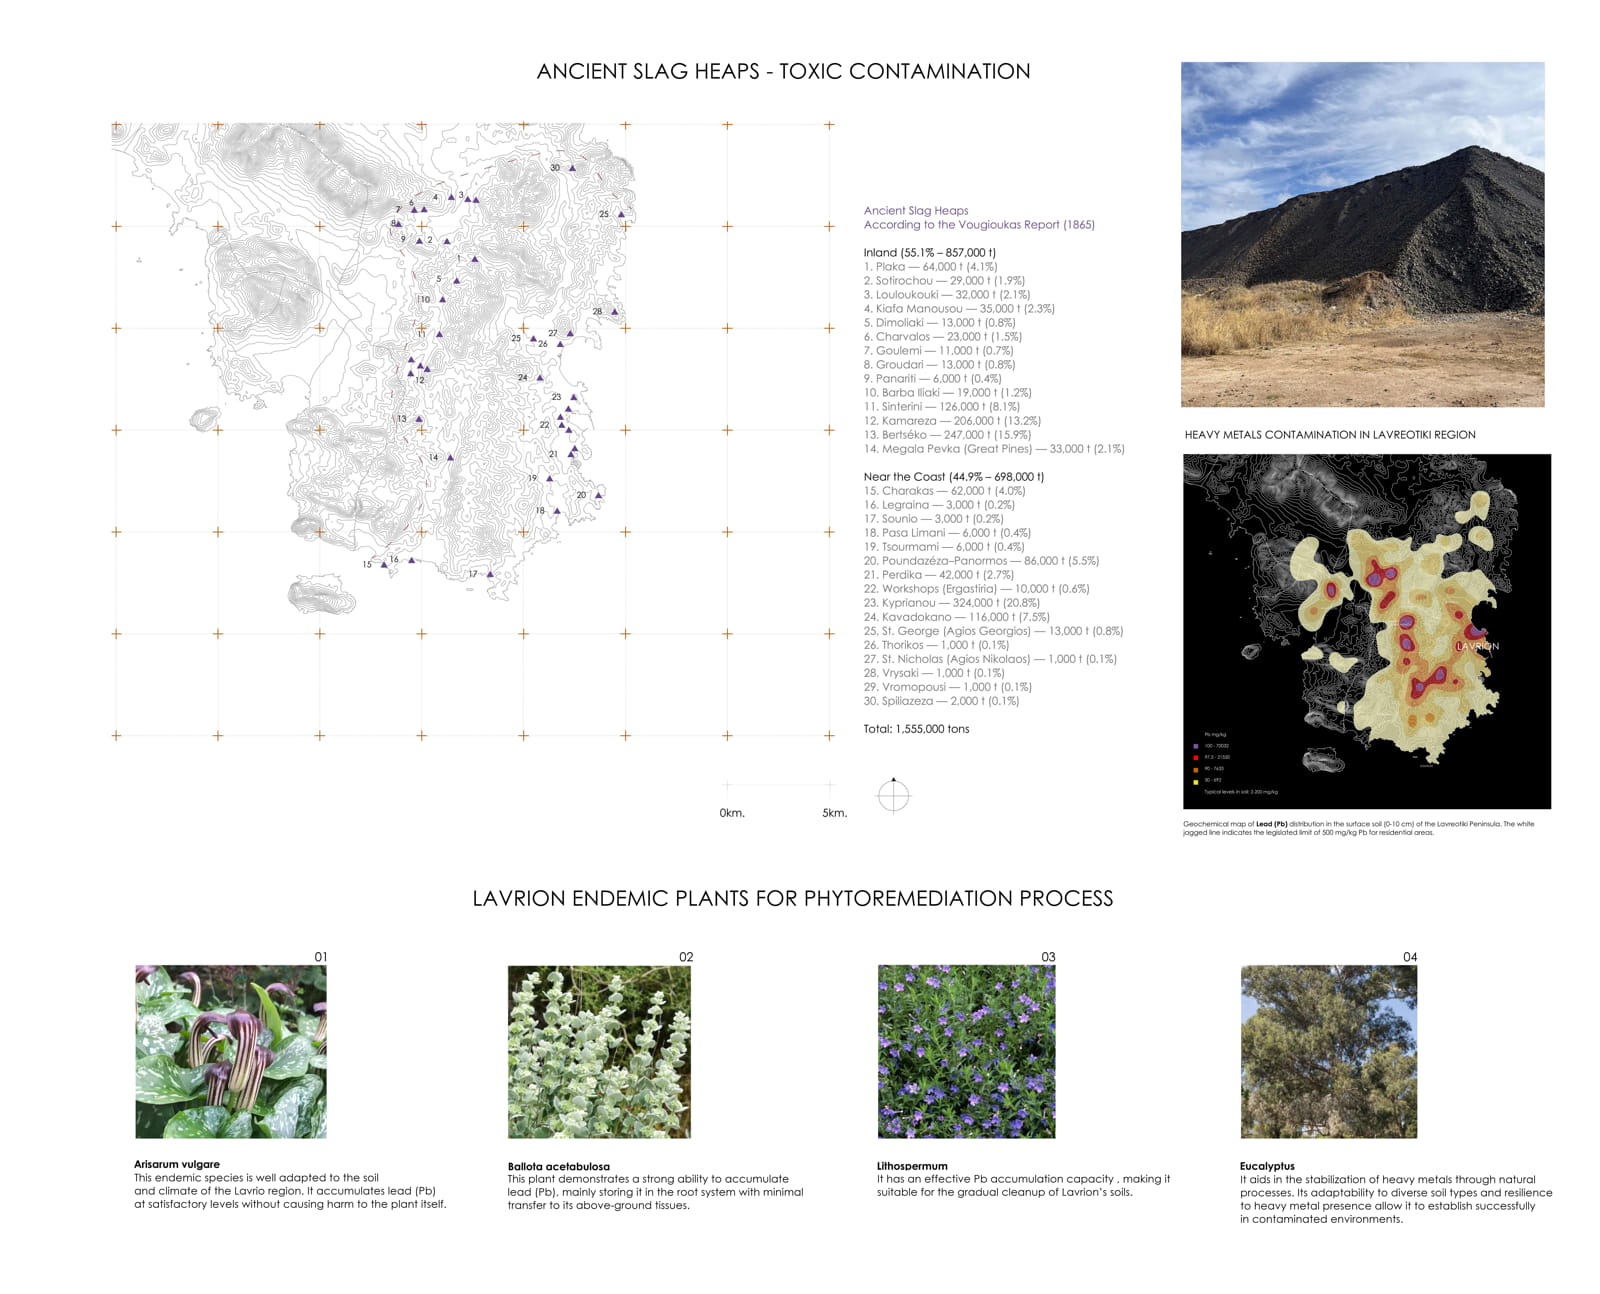Click the Lithospermum purple flowers photo
This screenshot has height=1294, width=1600.
pos(966,1051)
